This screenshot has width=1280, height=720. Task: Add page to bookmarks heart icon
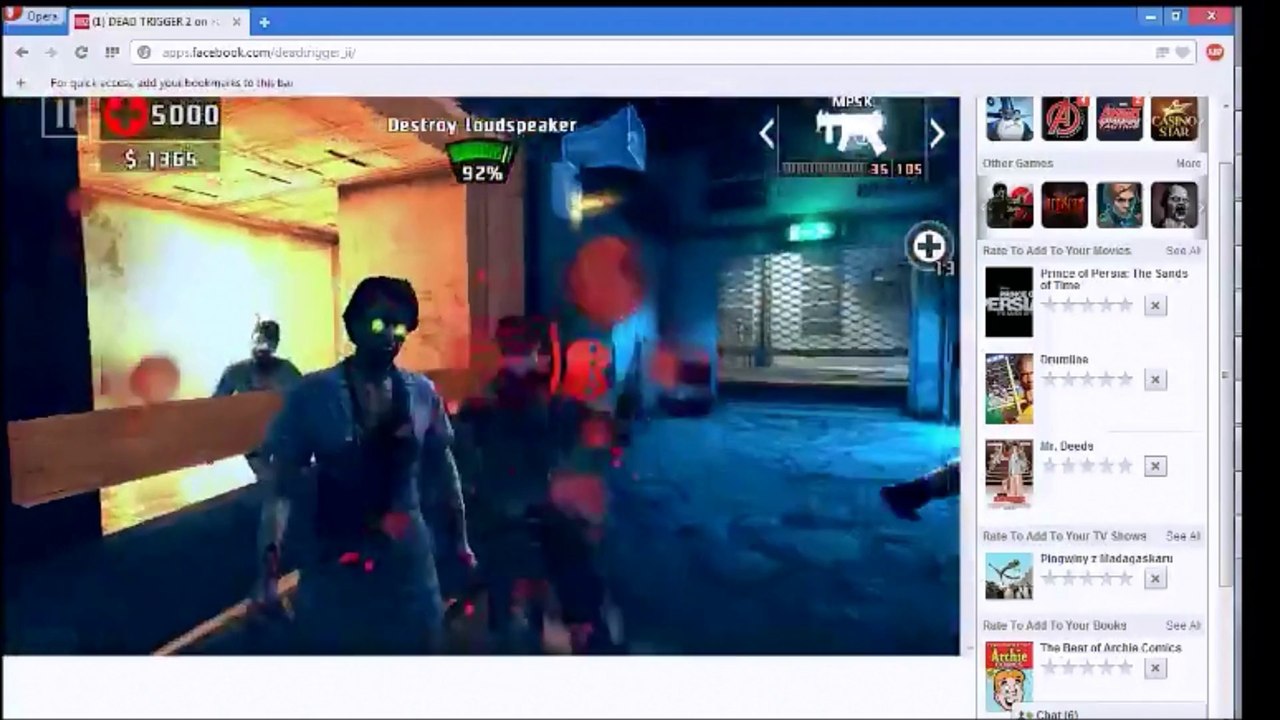point(1182,52)
